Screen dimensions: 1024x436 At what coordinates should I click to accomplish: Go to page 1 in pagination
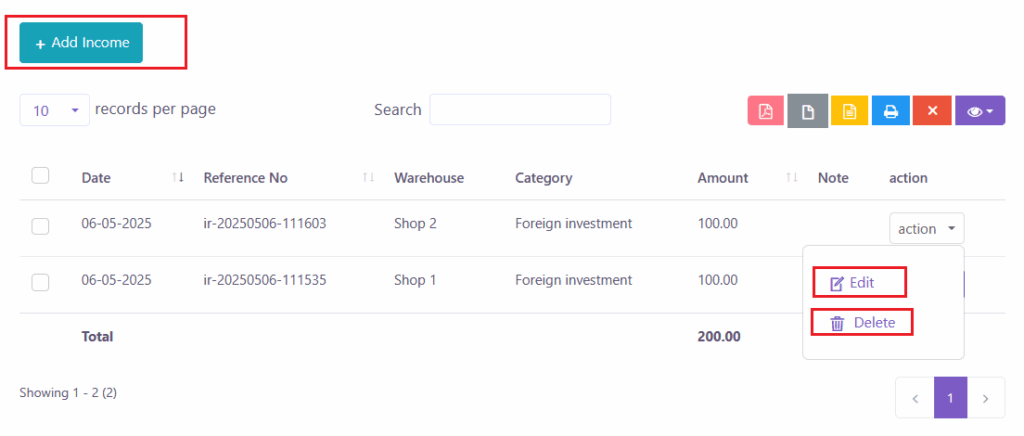click(x=949, y=398)
